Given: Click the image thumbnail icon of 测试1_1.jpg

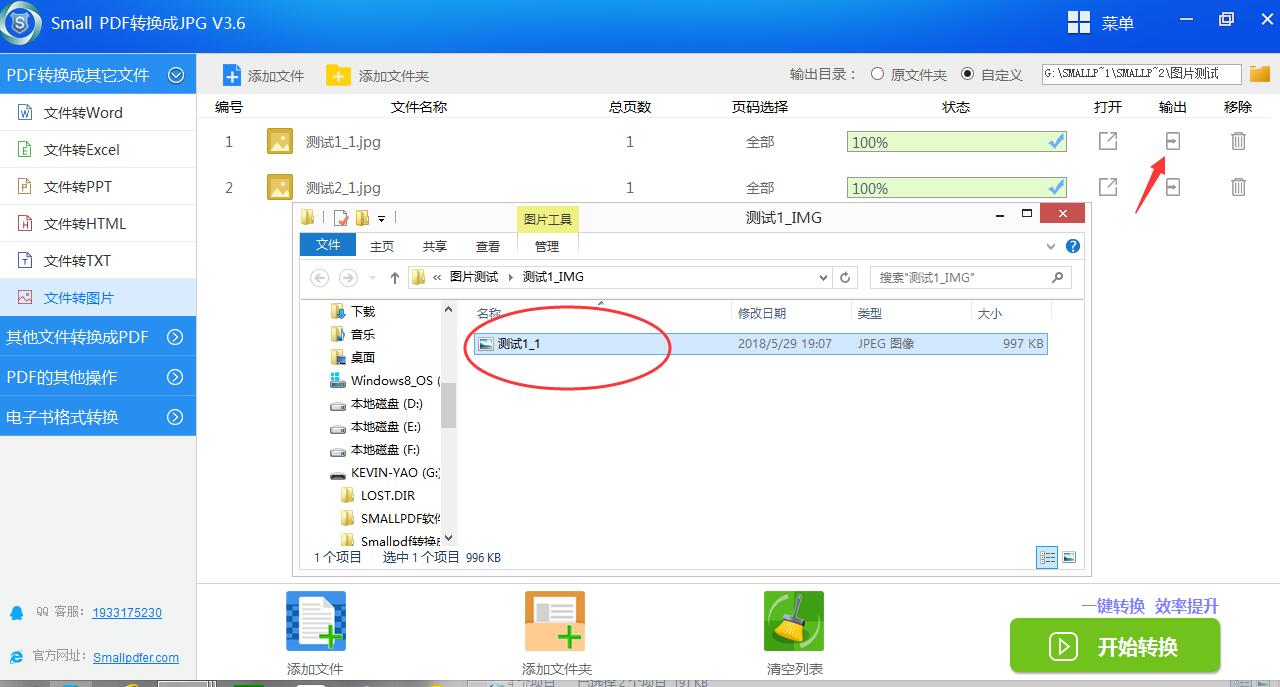Looking at the screenshot, I should click(x=280, y=141).
